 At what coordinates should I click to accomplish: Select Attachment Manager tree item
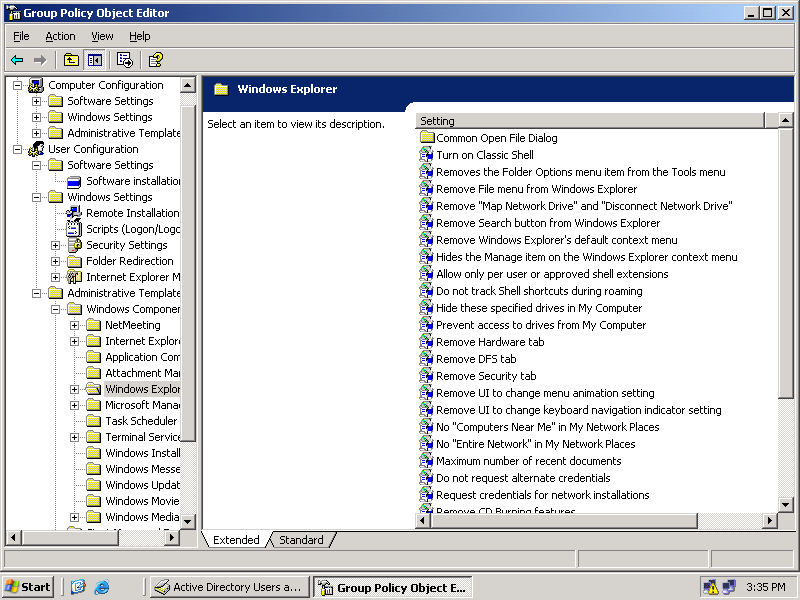[x=142, y=373]
